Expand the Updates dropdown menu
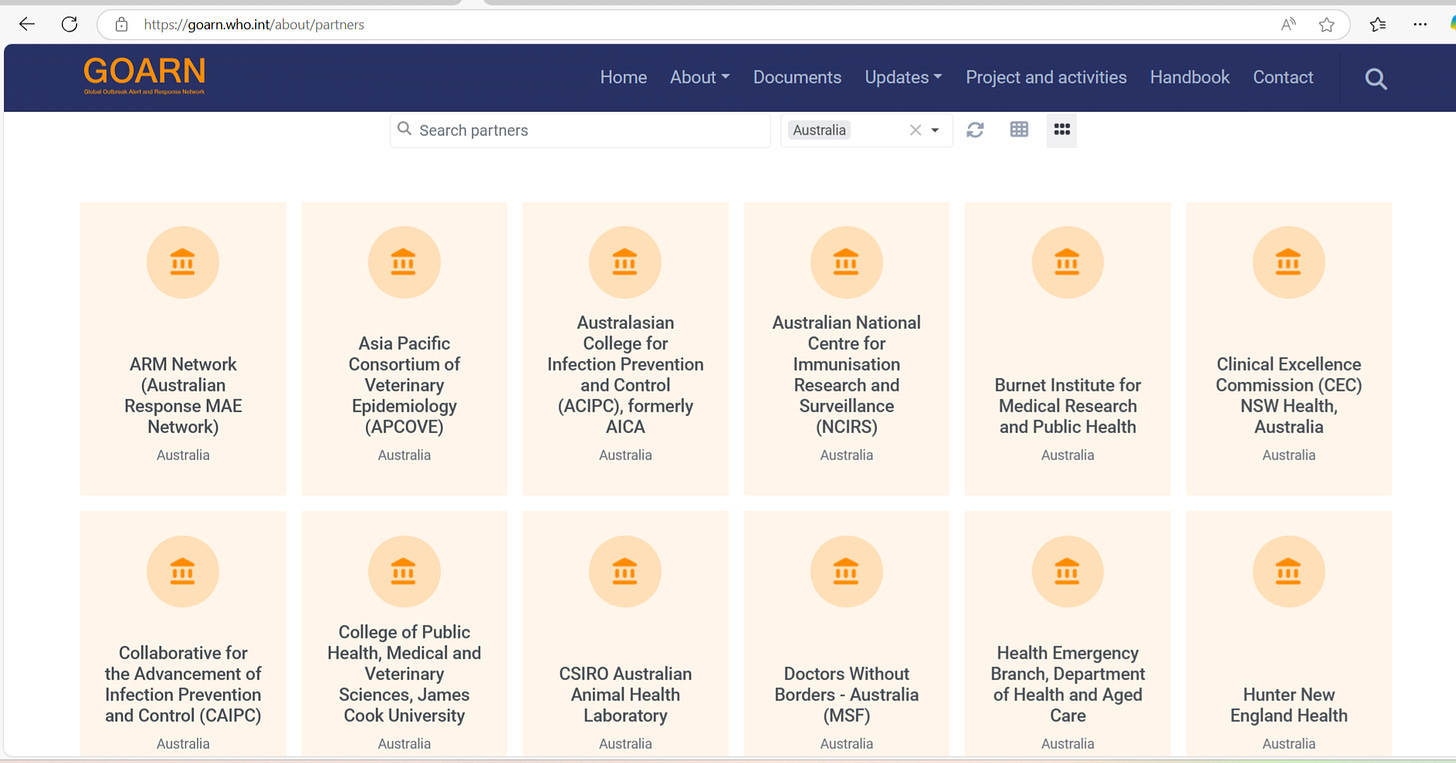The width and height of the screenshot is (1456, 763). pyautogui.click(x=903, y=77)
